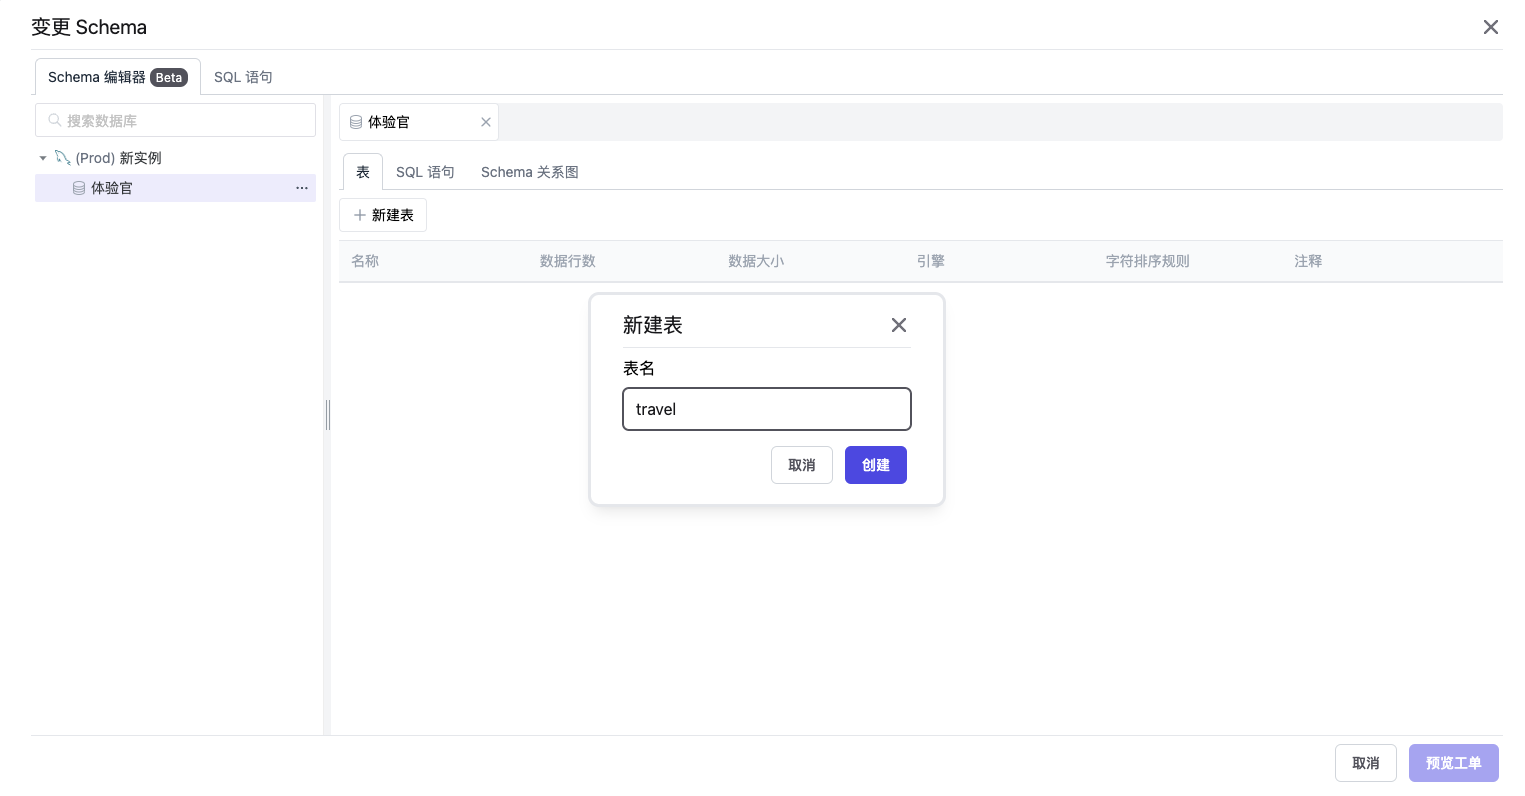Click the database icon in 体验官 tab
This screenshot has height=796, width=1525.
point(356,122)
